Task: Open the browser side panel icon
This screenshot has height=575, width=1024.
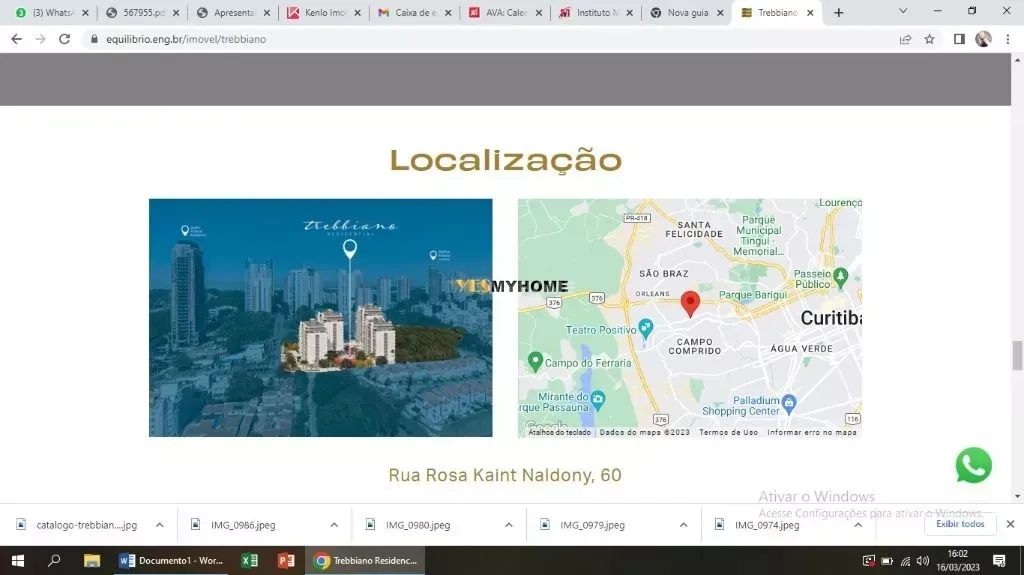Action: pos(959,39)
